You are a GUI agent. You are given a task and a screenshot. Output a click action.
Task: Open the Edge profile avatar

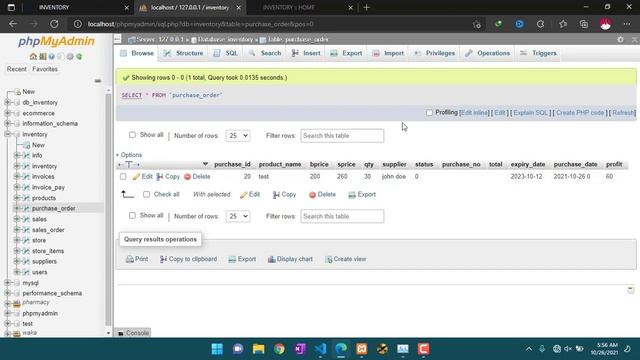click(605, 24)
